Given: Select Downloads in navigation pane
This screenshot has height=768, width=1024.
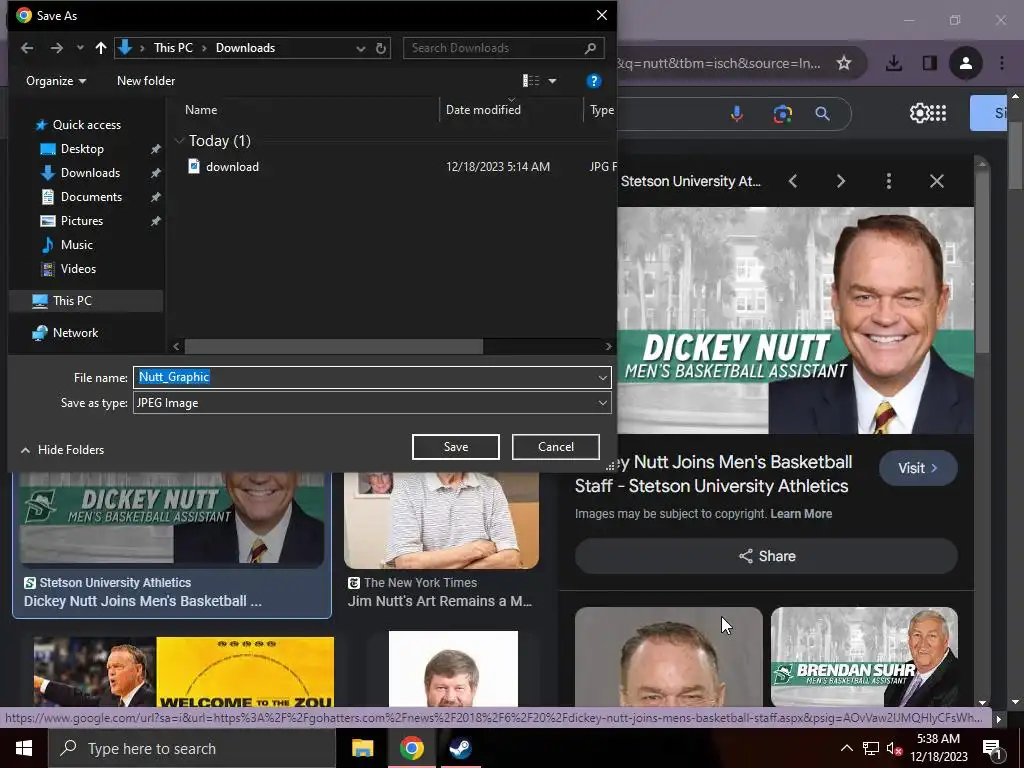Looking at the screenshot, I should 89,173.
